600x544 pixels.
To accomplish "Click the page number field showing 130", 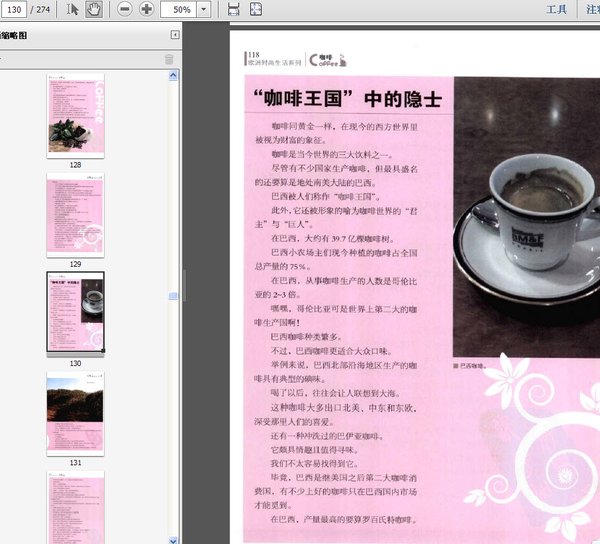I will (20, 9).
